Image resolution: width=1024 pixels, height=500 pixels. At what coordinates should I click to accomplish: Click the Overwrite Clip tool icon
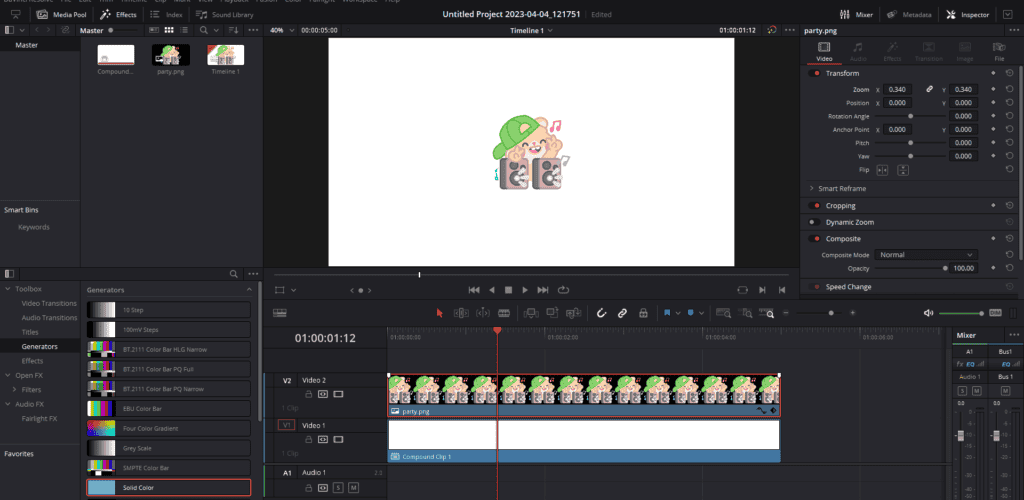pos(552,313)
